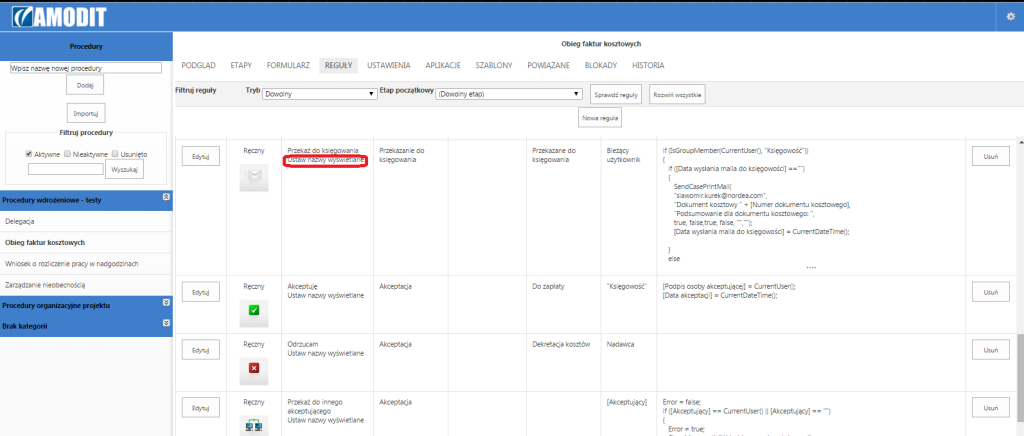Collapse Procedury wdrożeniowe - testy category
Image resolution: width=1024 pixels, height=436 pixels.
pyautogui.click(x=167, y=196)
